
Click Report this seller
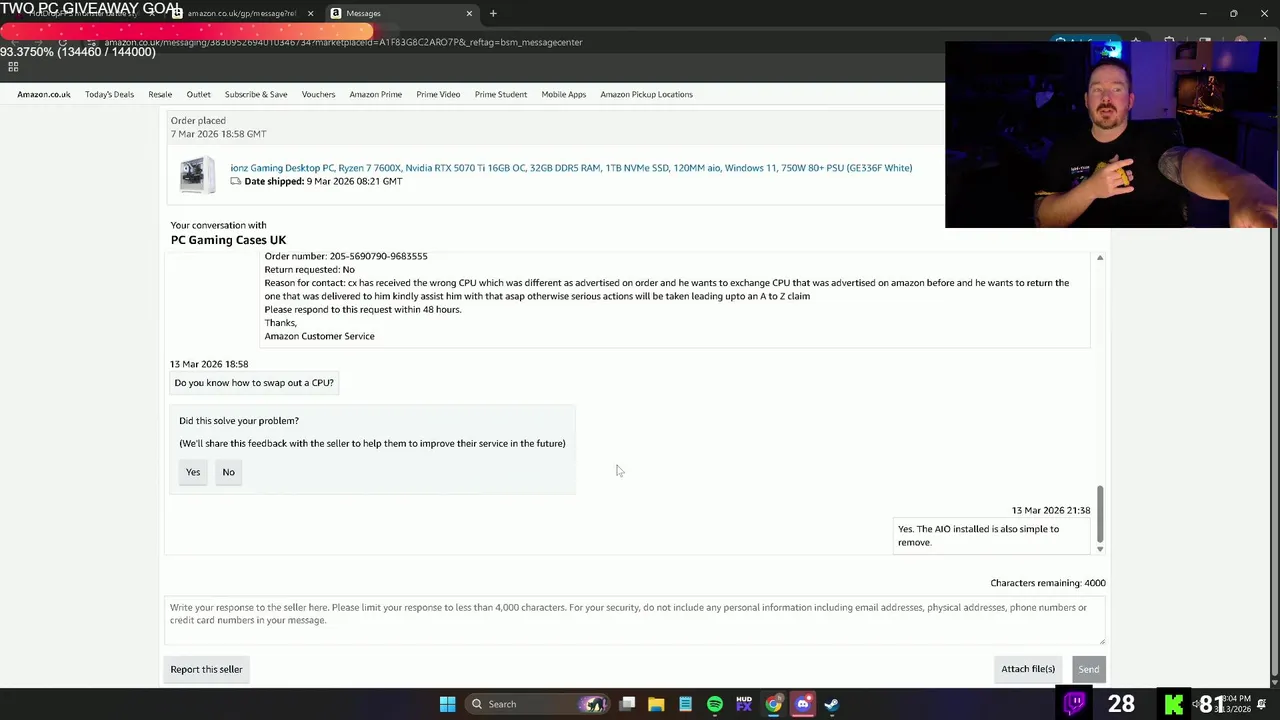[x=206, y=669]
